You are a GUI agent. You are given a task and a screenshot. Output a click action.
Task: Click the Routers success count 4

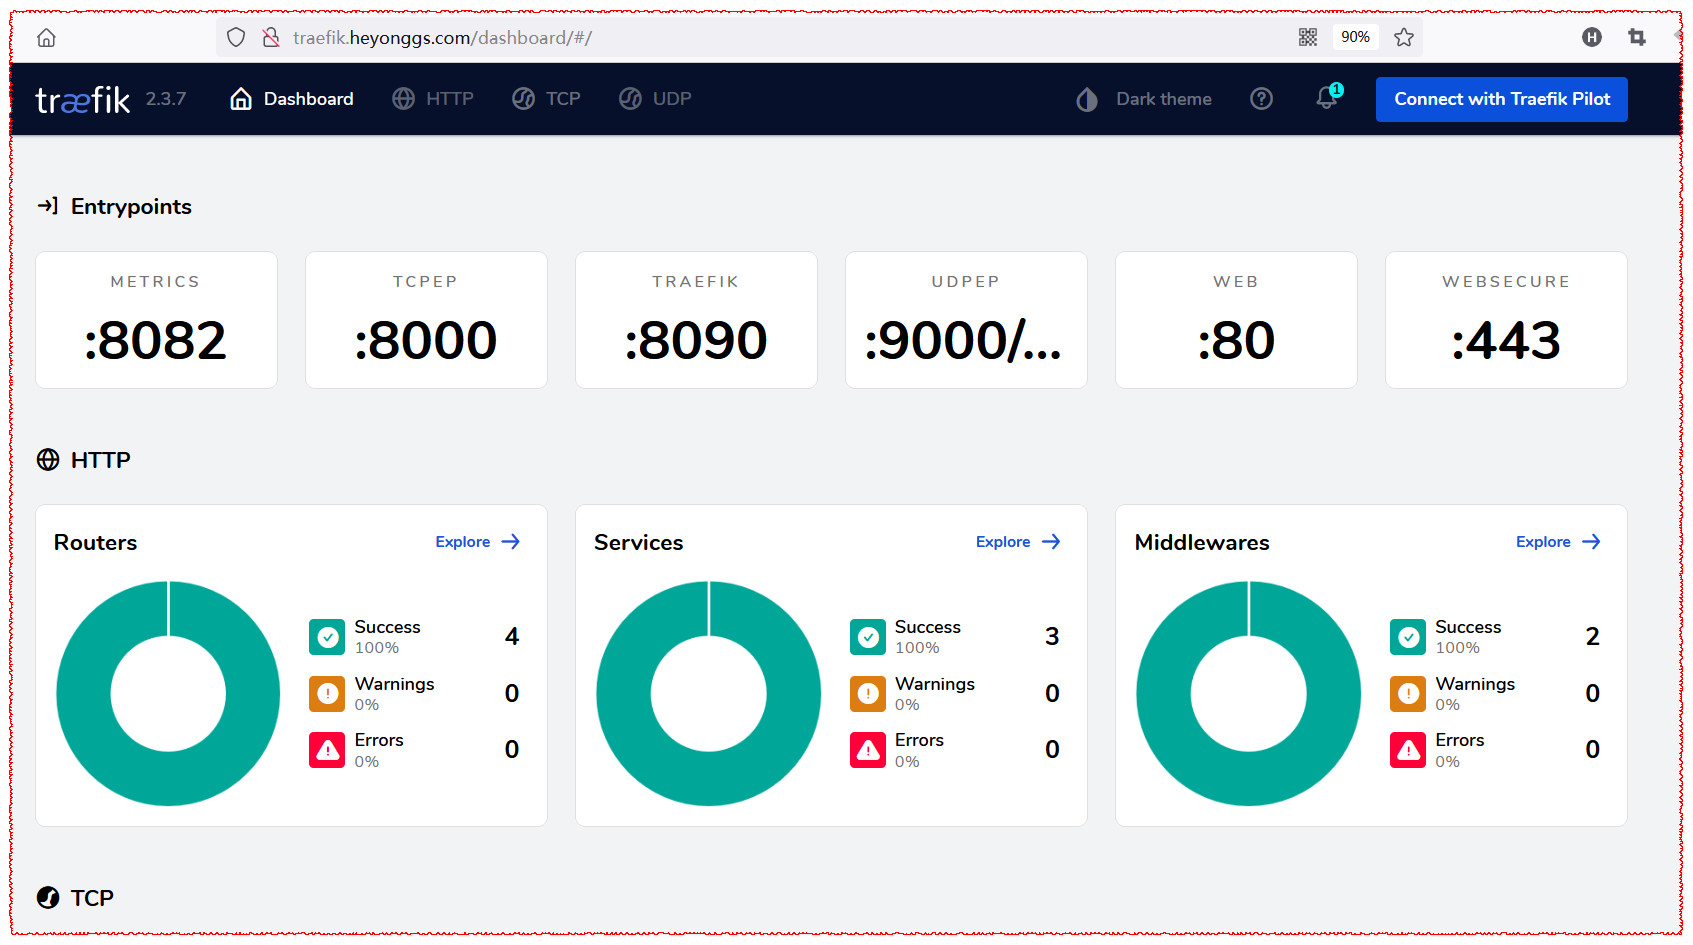pos(512,637)
